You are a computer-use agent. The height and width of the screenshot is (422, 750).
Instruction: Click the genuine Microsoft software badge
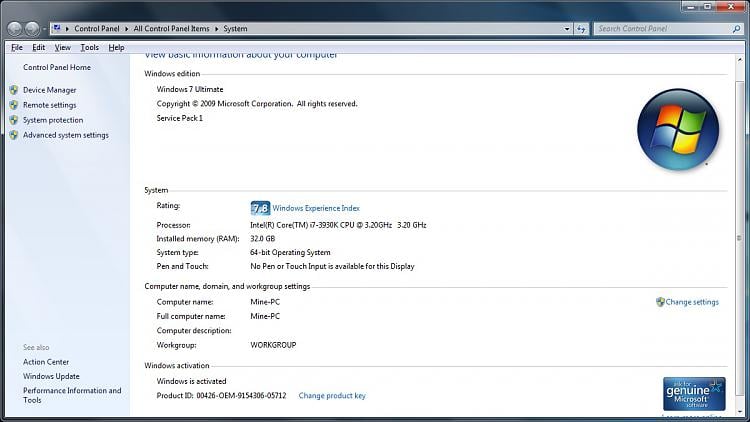pyautogui.click(x=694, y=394)
